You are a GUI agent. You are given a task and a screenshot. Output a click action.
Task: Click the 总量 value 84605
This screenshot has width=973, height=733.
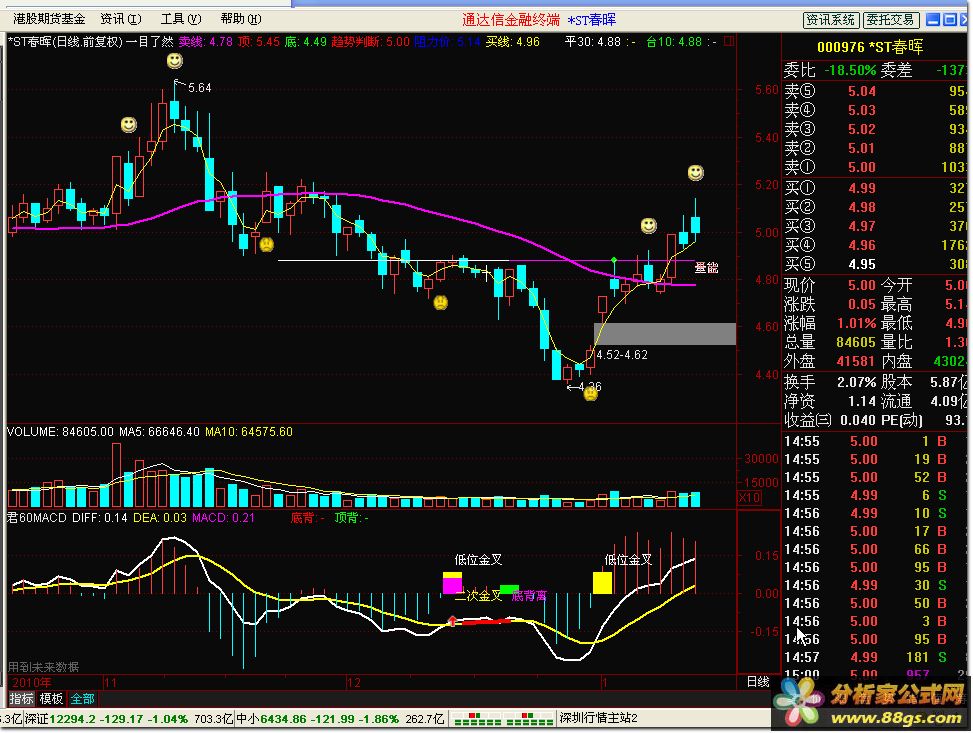856,342
